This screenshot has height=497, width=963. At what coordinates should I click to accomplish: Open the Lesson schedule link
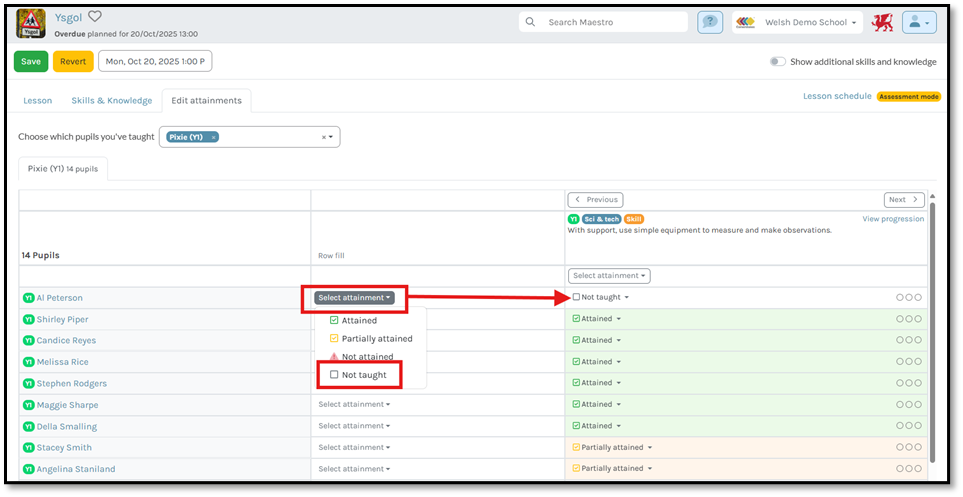(837, 96)
